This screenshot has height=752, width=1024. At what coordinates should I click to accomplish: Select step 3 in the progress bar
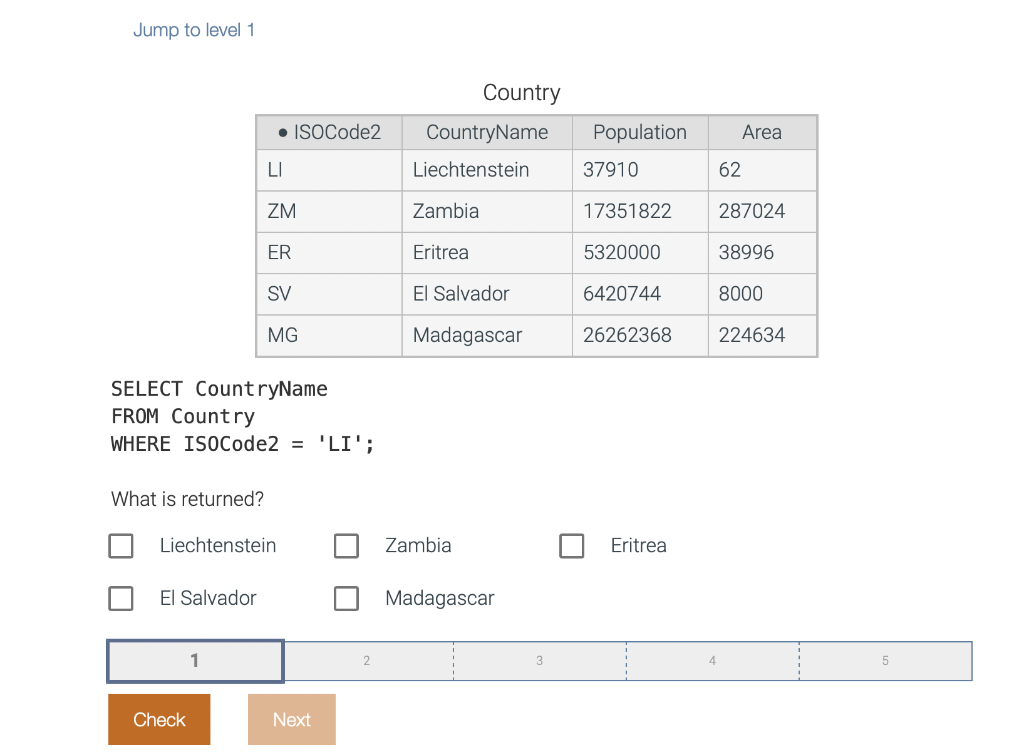click(539, 660)
